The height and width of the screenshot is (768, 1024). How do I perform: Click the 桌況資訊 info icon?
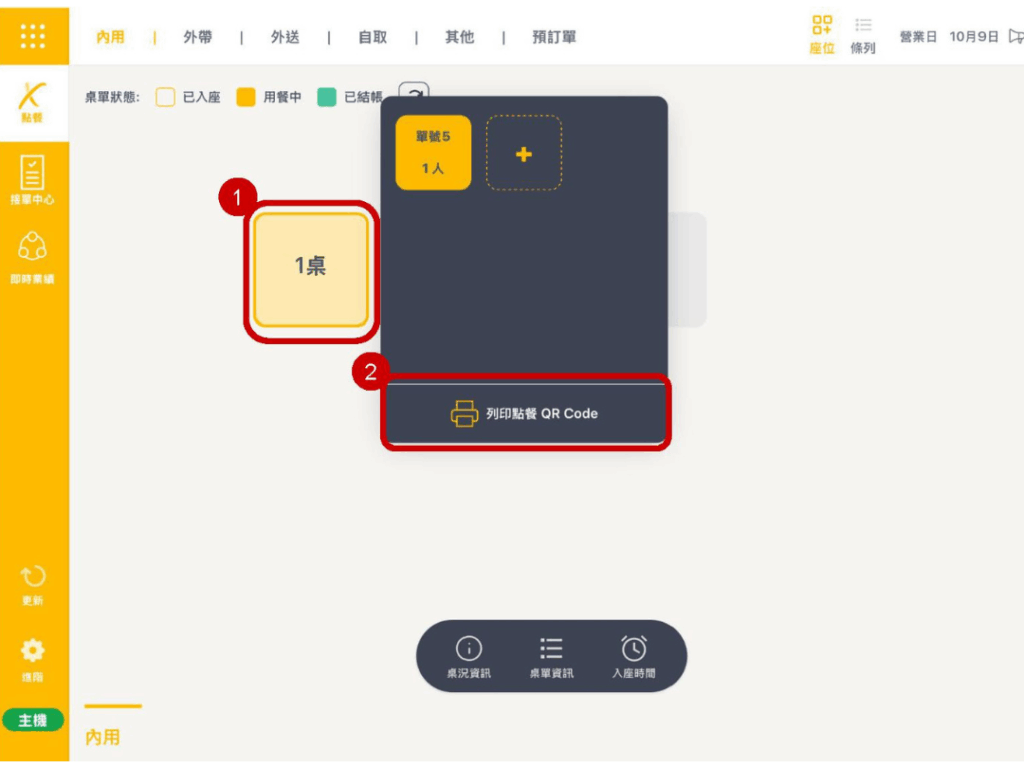[x=468, y=657]
